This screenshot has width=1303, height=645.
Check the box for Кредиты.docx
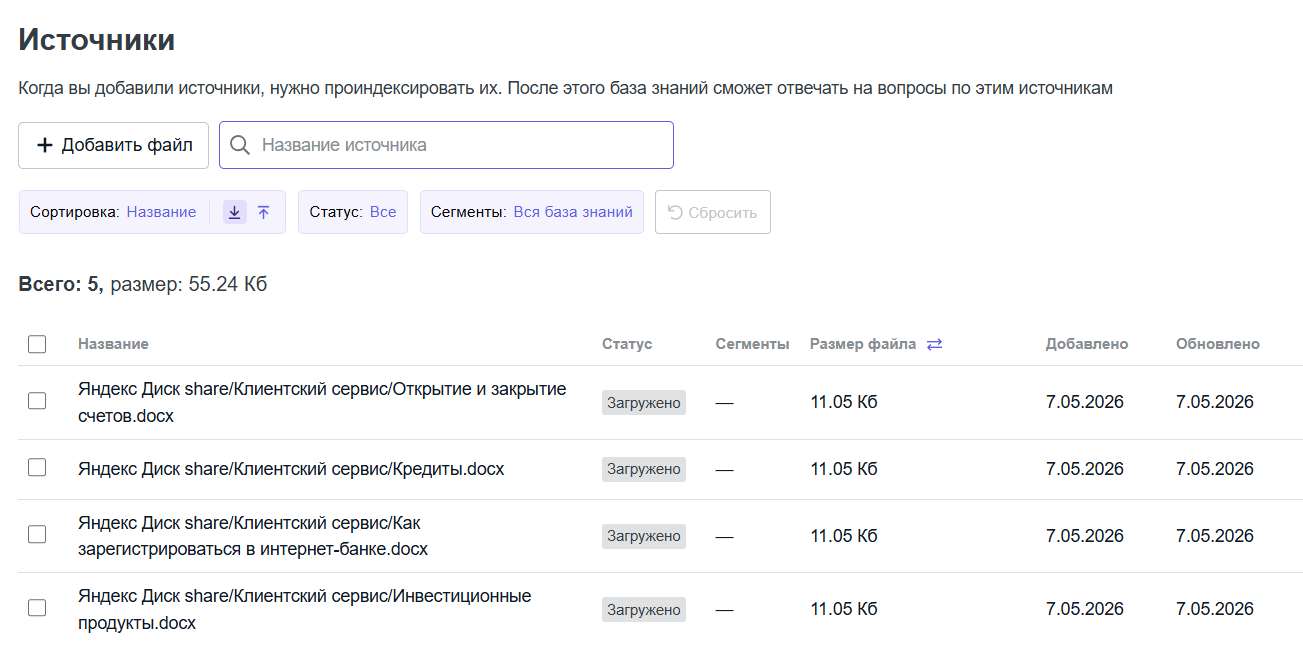tap(37, 467)
